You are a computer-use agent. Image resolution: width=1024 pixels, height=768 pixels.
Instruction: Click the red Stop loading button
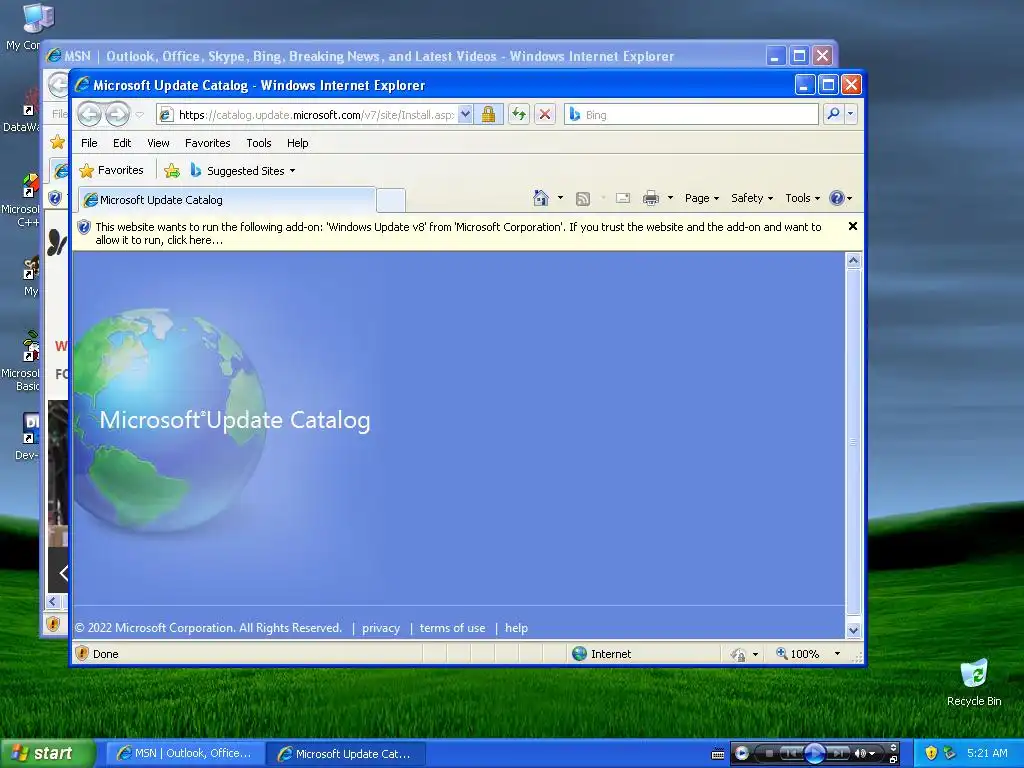[545, 115]
